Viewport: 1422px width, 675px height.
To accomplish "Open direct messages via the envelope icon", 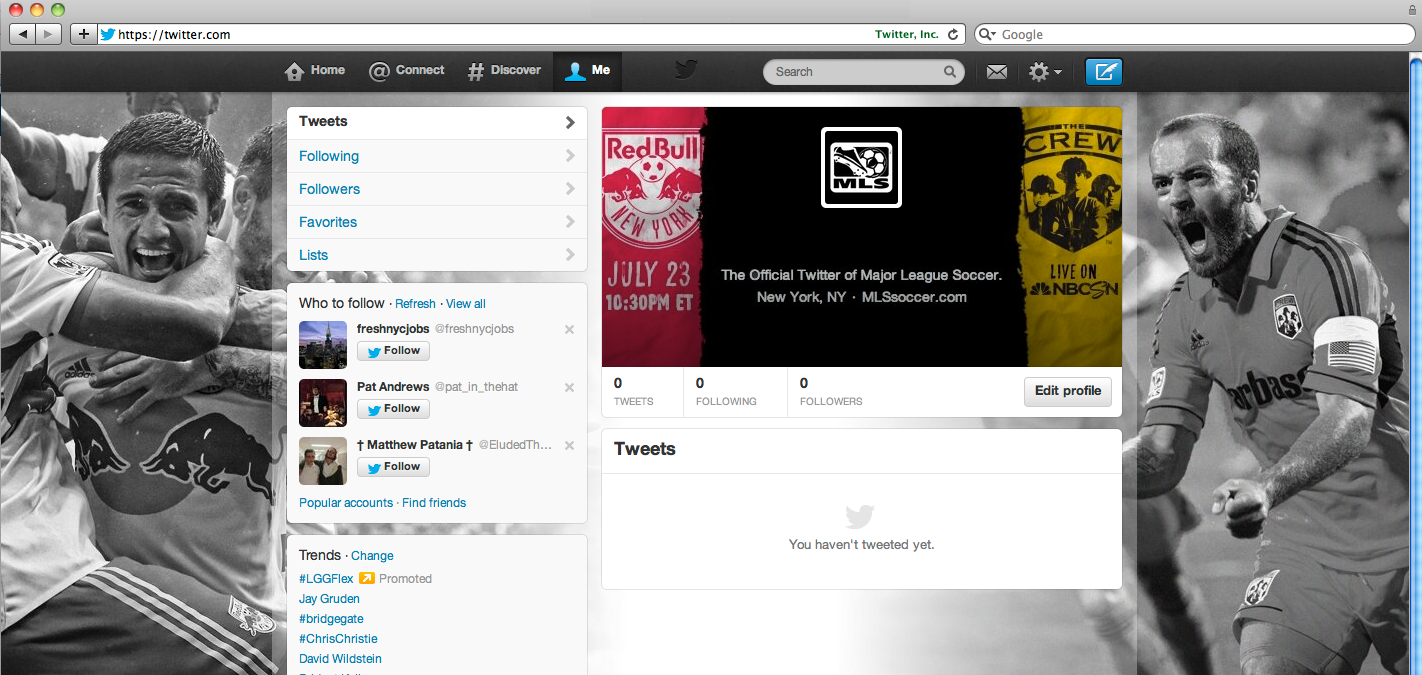I will (x=995, y=71).
